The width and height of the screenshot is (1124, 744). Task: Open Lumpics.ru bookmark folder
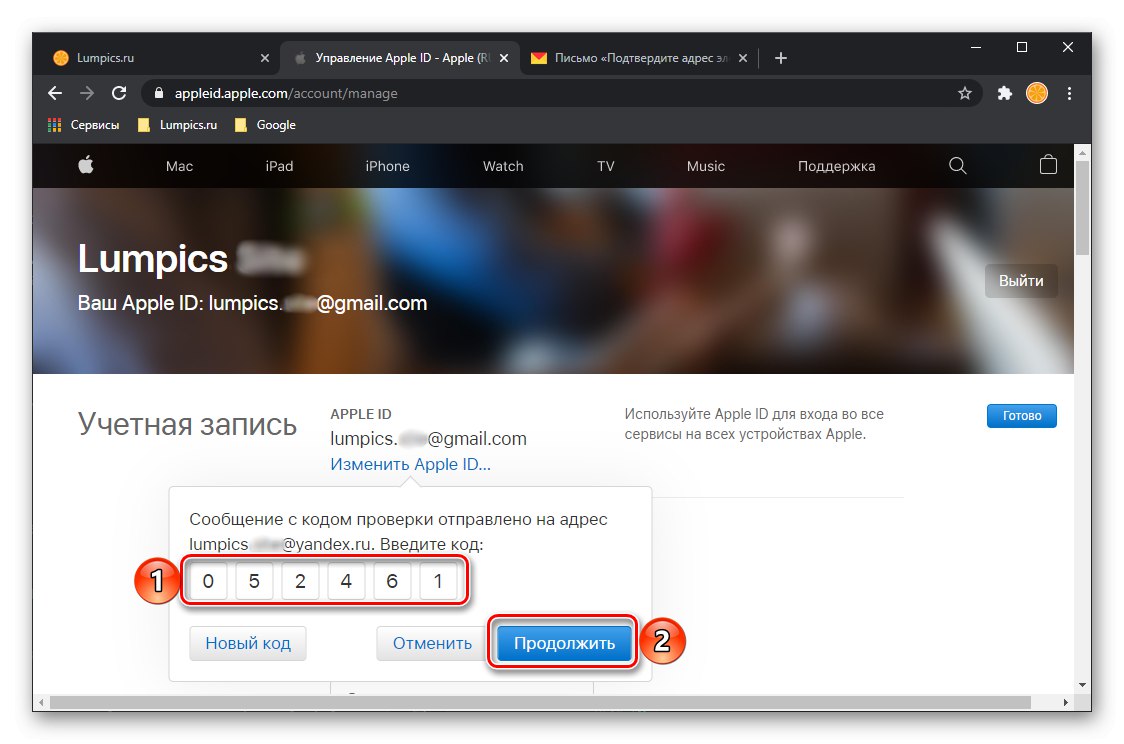(x=178, y=125)
